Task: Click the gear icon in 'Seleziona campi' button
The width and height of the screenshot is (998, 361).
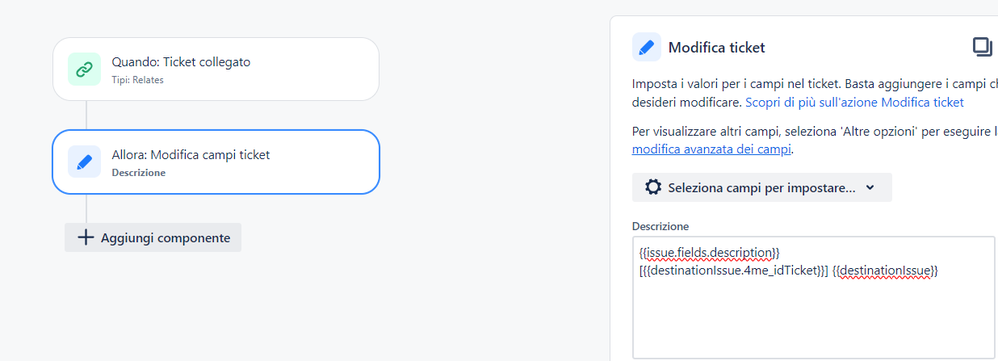Action: click(653, 187)
